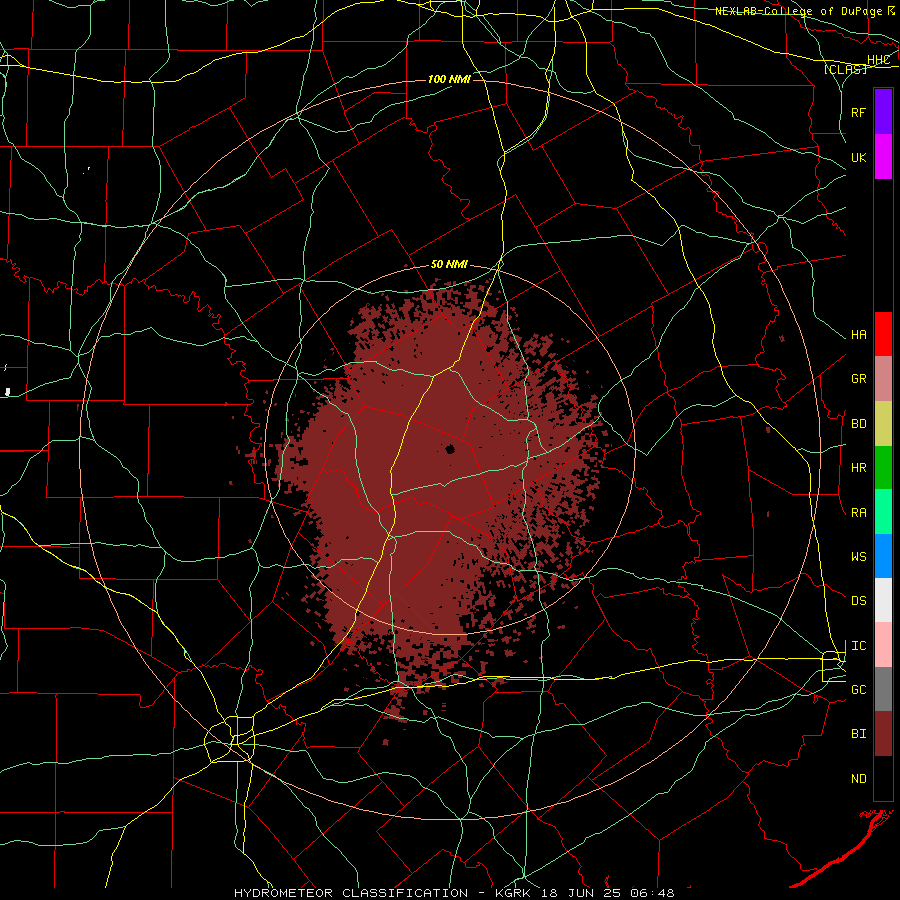Viewport: 900px width, 900px height.
Task: Click the 'HHC' product code text
Action: tap(878, 60)
